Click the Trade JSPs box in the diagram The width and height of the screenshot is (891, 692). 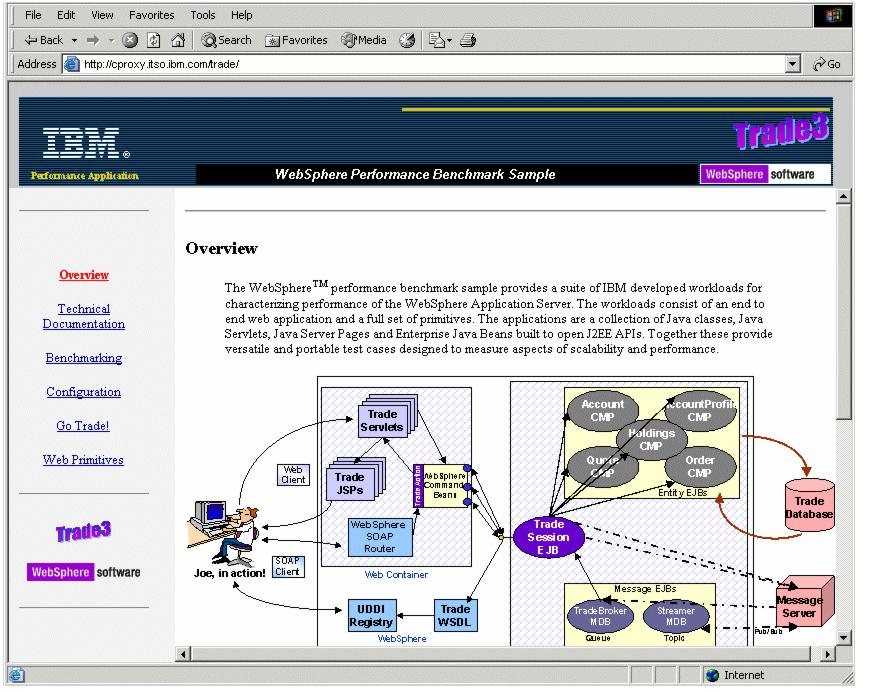[x=350, y=483]
